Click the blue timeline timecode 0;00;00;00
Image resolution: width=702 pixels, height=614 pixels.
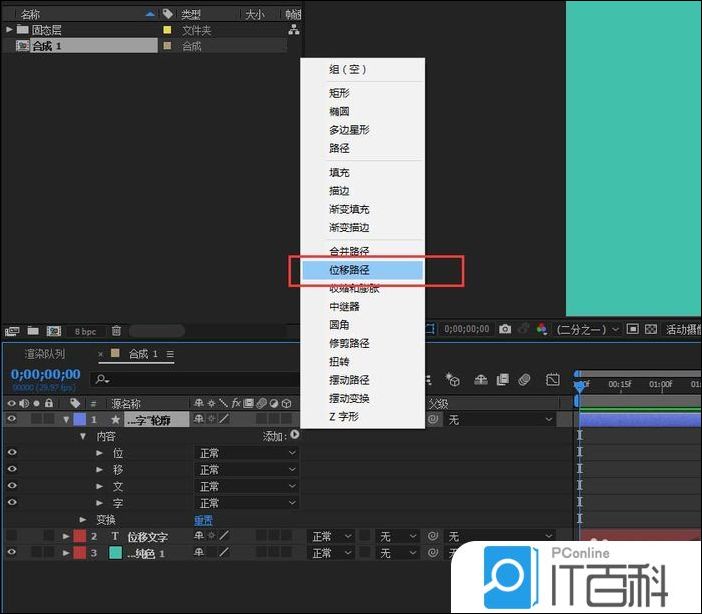46,374
